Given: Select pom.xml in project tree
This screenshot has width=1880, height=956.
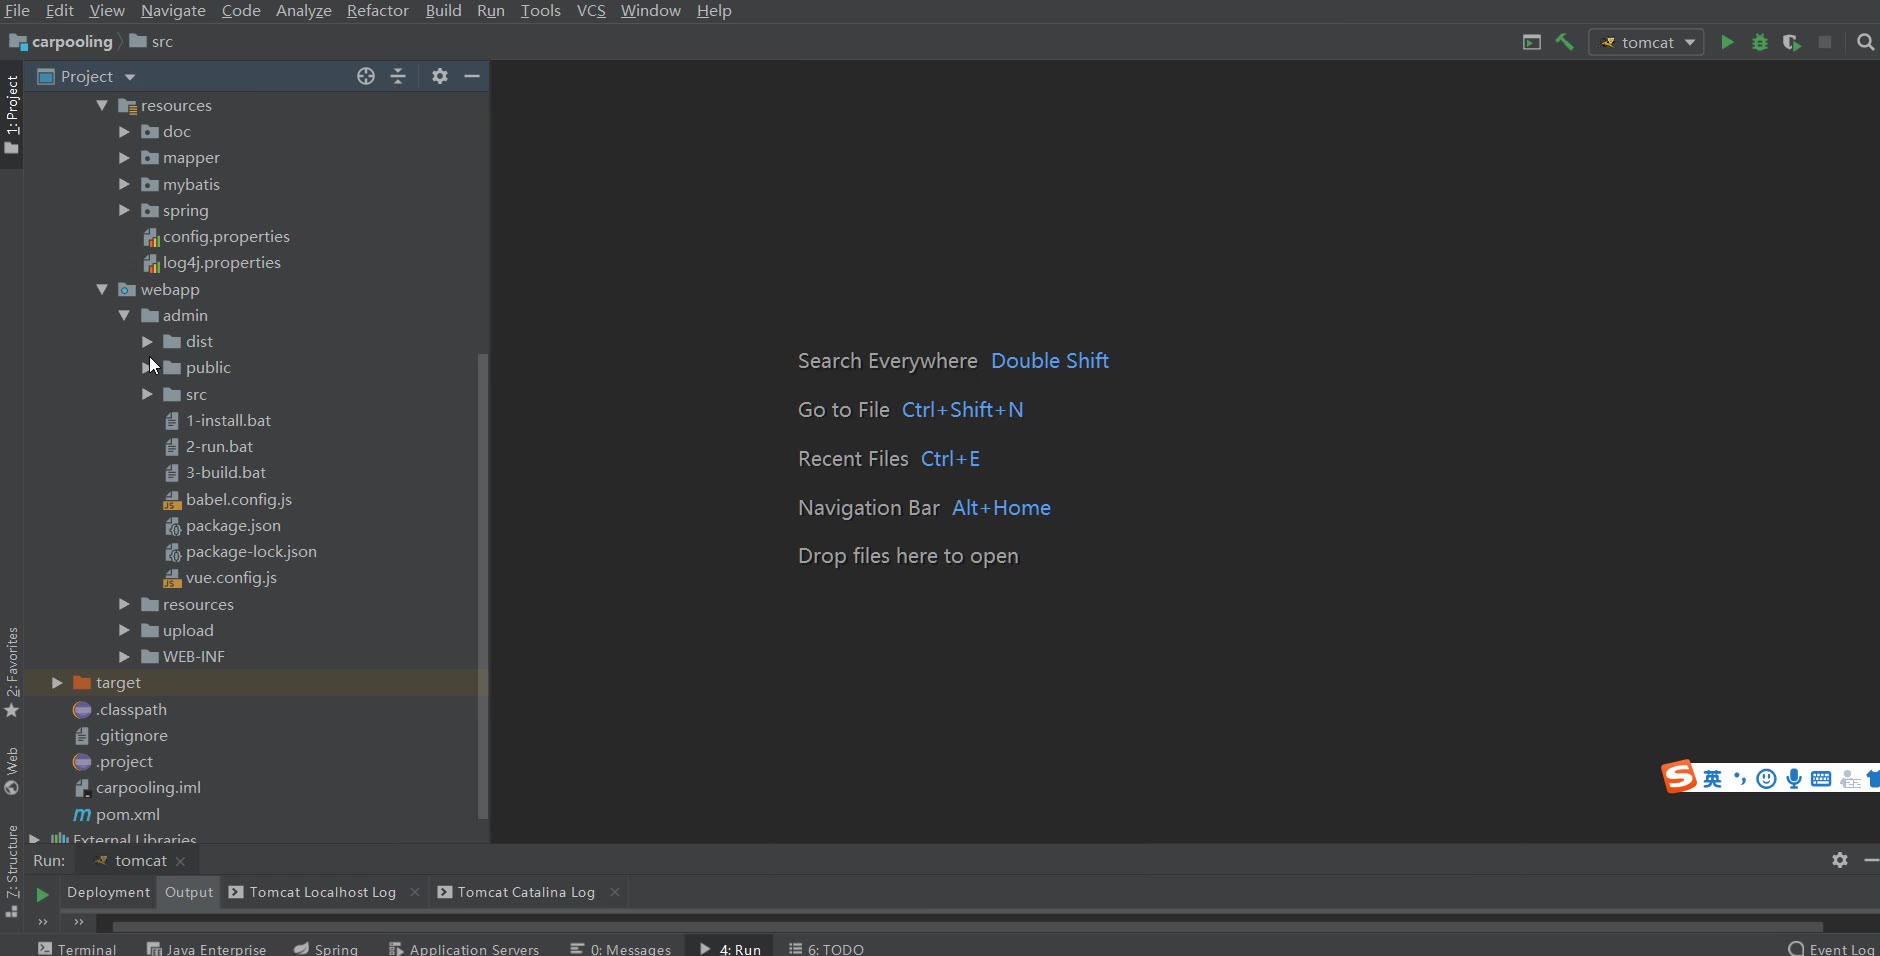Looking at the screenshot, I should (x=127, y=815).
